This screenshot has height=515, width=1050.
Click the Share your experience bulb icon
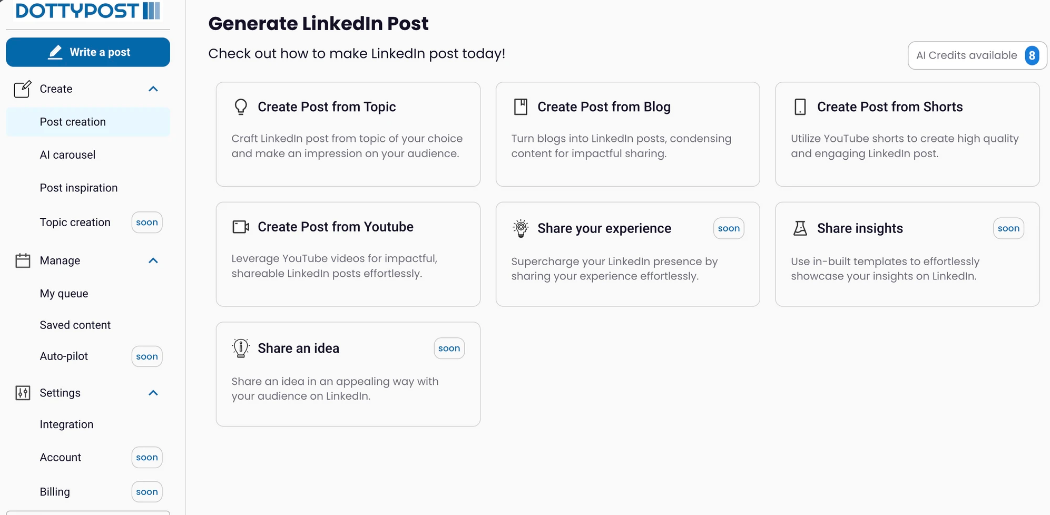[x=520, y=228]
